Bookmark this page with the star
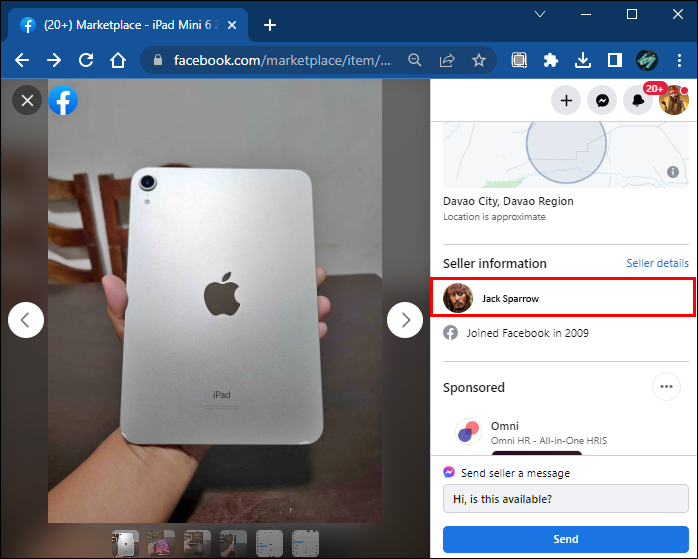Image resolution: width=698 pixels, height=559 pixels. 479,60
